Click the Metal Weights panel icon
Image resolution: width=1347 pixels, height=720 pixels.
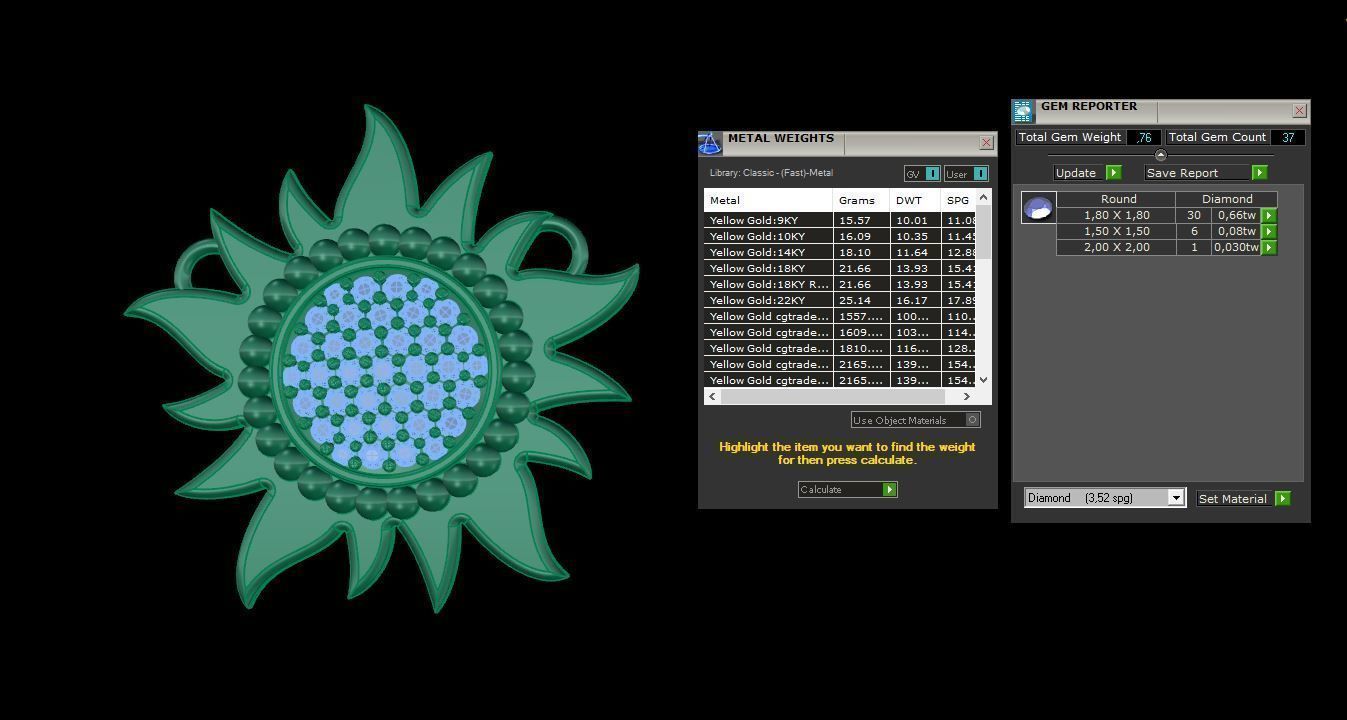(x=709, y=144)
